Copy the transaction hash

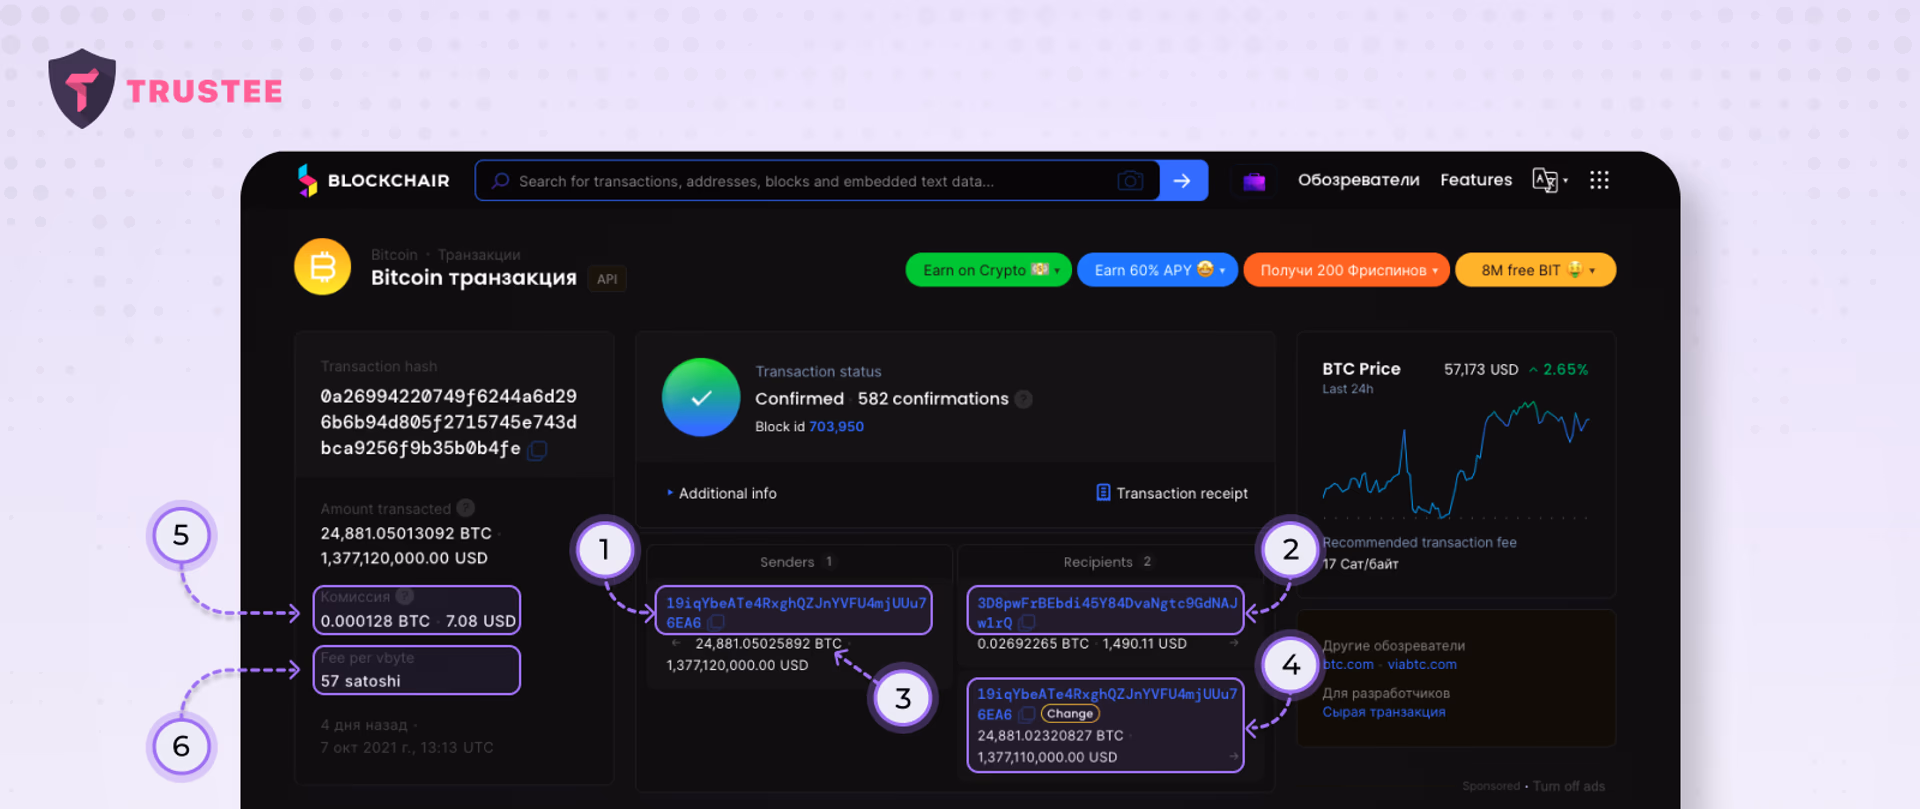tap(537, 450)
